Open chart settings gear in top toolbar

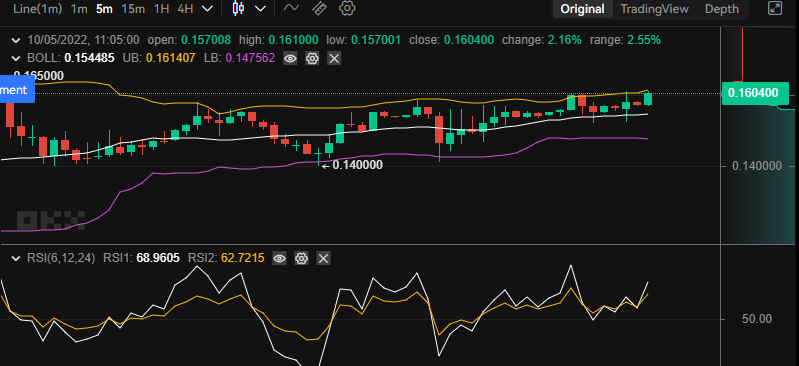pos(347,8)
